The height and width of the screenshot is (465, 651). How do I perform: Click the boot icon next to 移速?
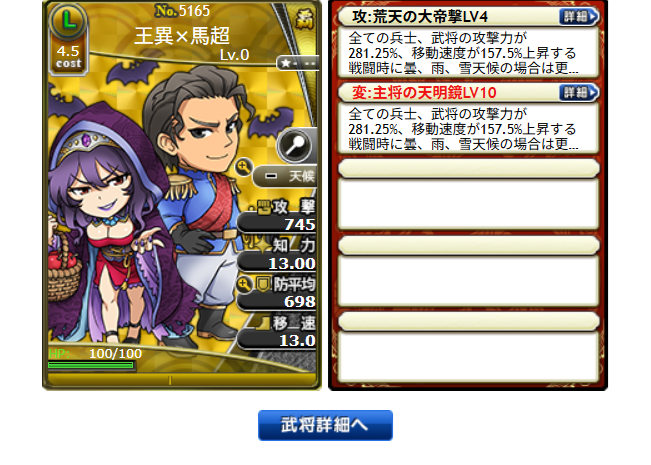tap(262, 323)
